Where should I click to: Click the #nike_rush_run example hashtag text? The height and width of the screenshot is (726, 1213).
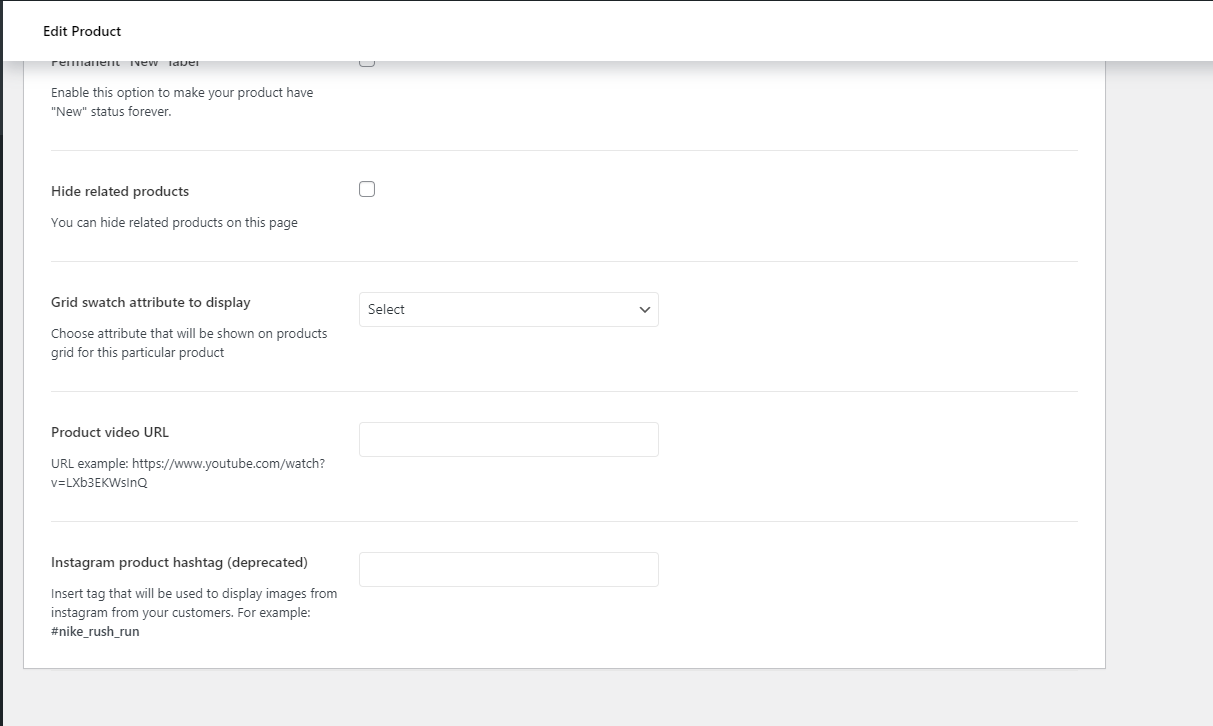point(95,632)
